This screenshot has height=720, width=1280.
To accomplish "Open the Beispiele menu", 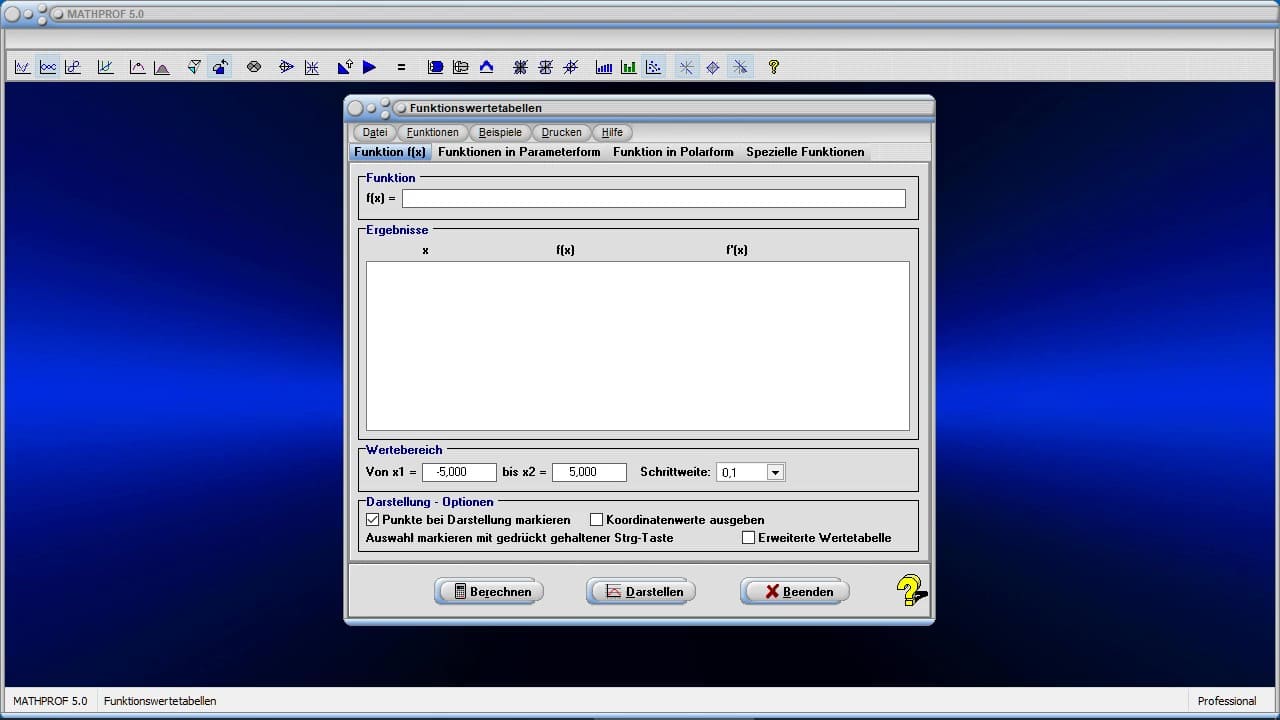I will click(x=500, y=132).
